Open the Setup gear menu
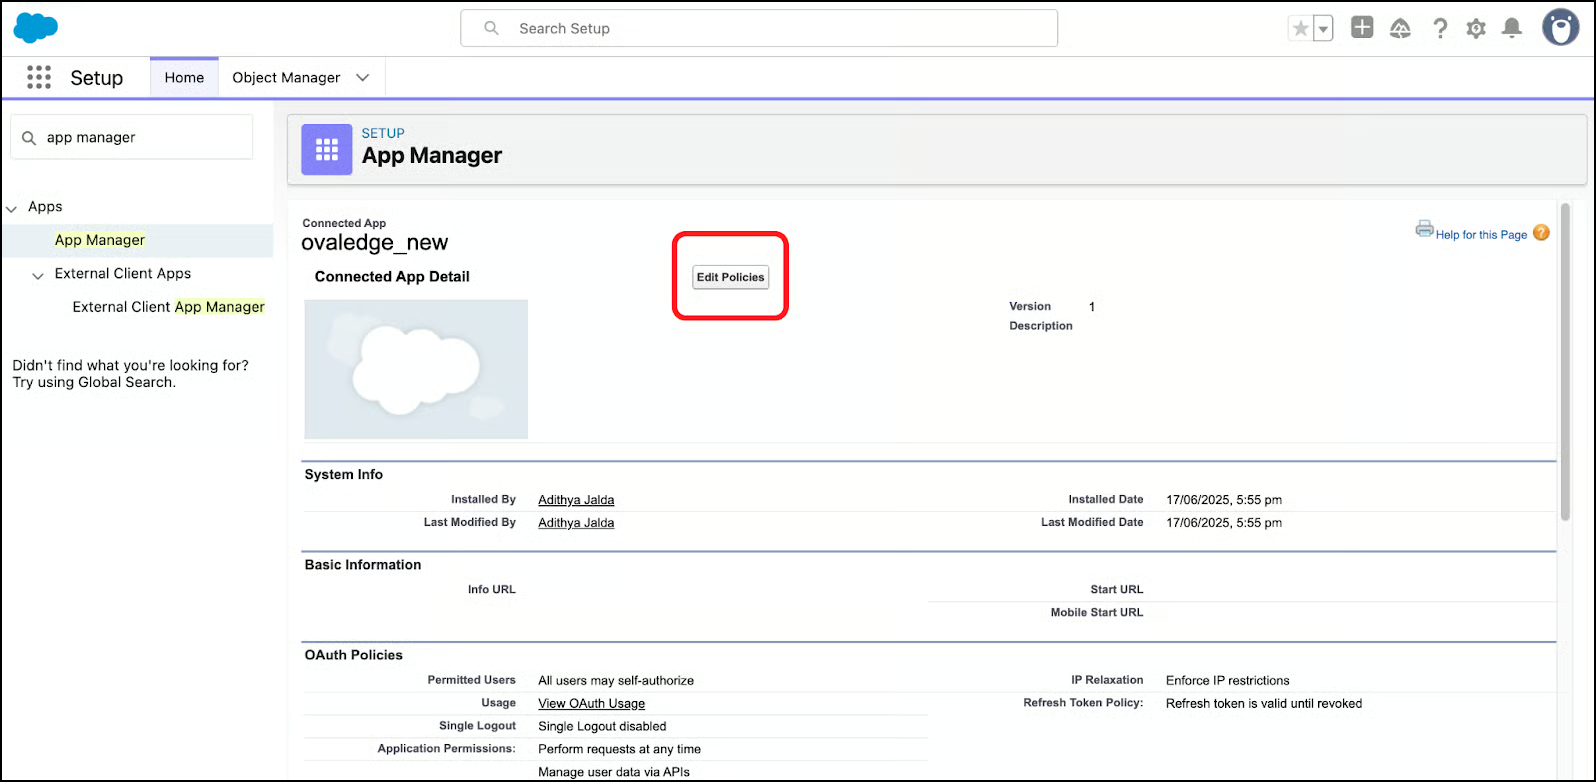Screen dimensions: 1596x782 point(1476,29)
